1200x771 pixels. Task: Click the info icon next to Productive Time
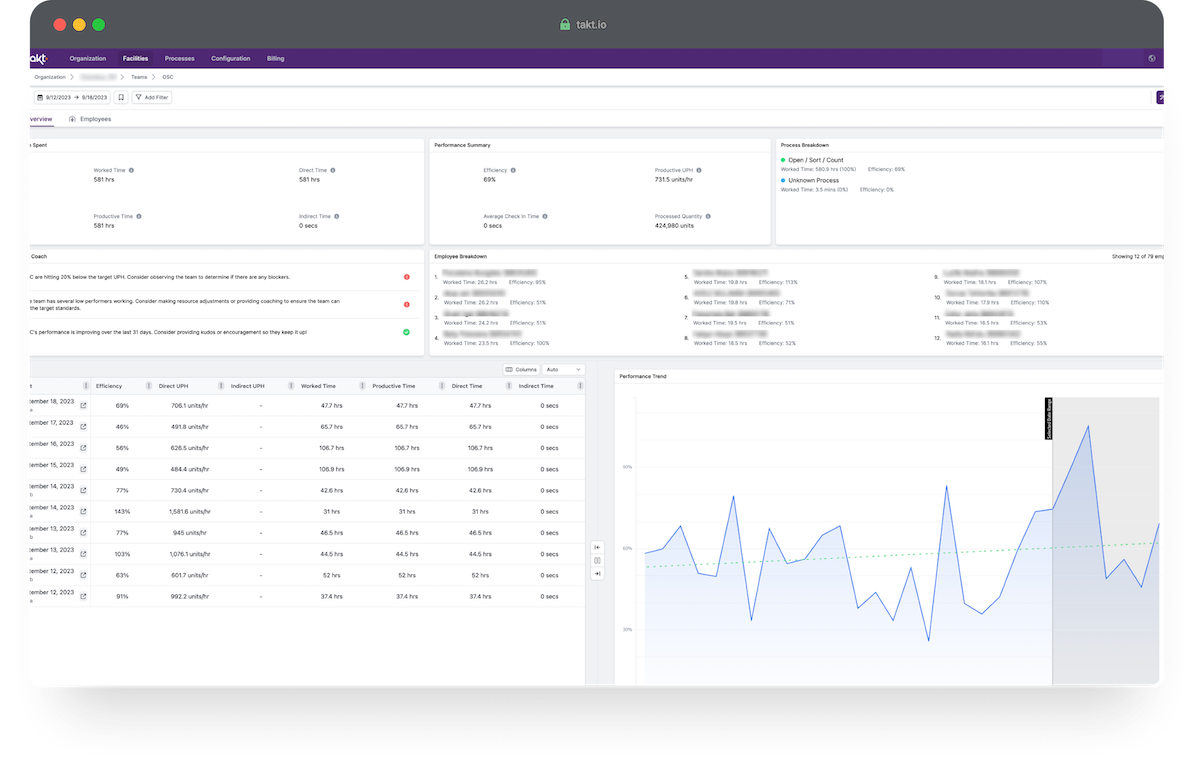pos(139,216)
